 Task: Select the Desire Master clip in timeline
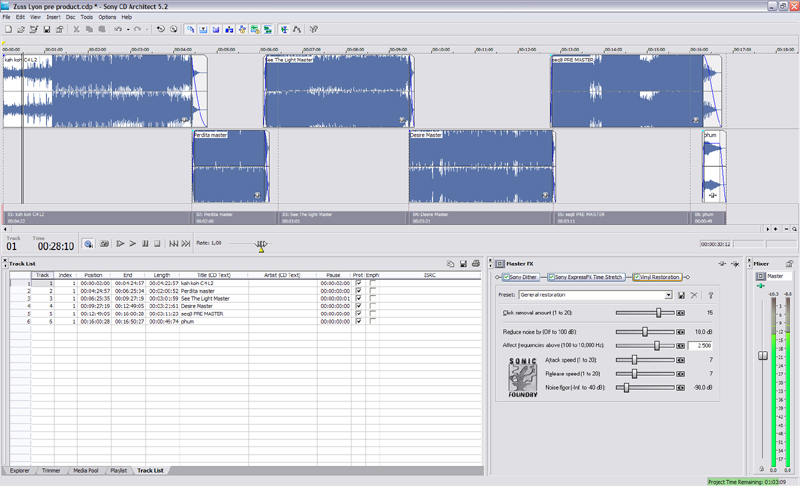(482, 167)
